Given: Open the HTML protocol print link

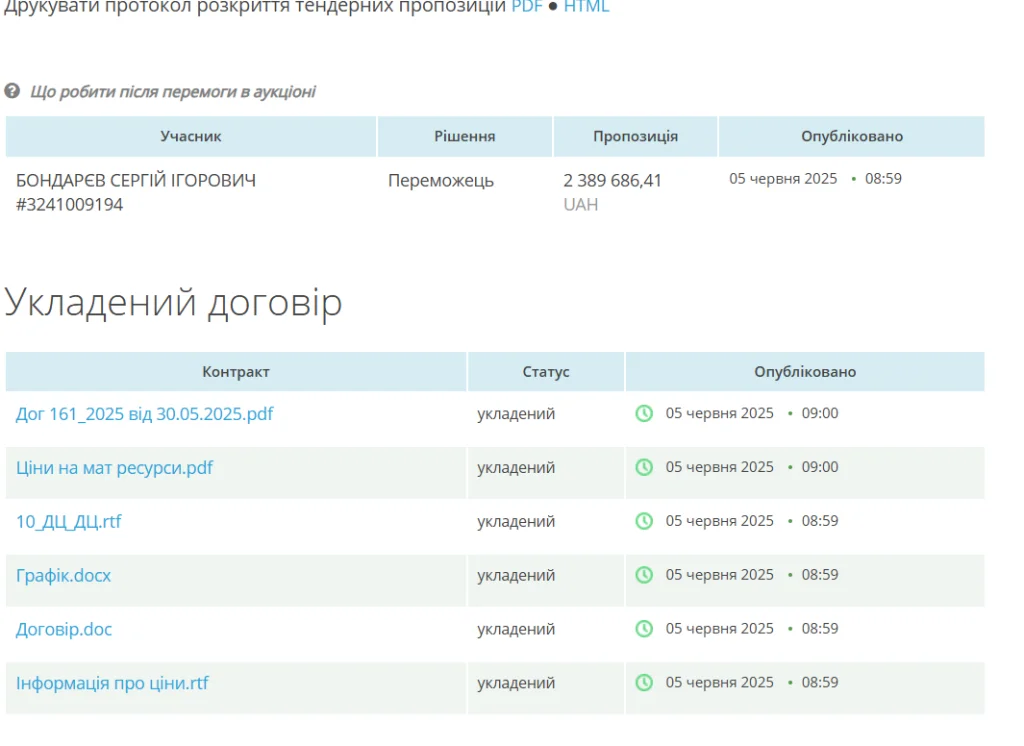Looking at the screenshot, I should (x=586, y=7).
